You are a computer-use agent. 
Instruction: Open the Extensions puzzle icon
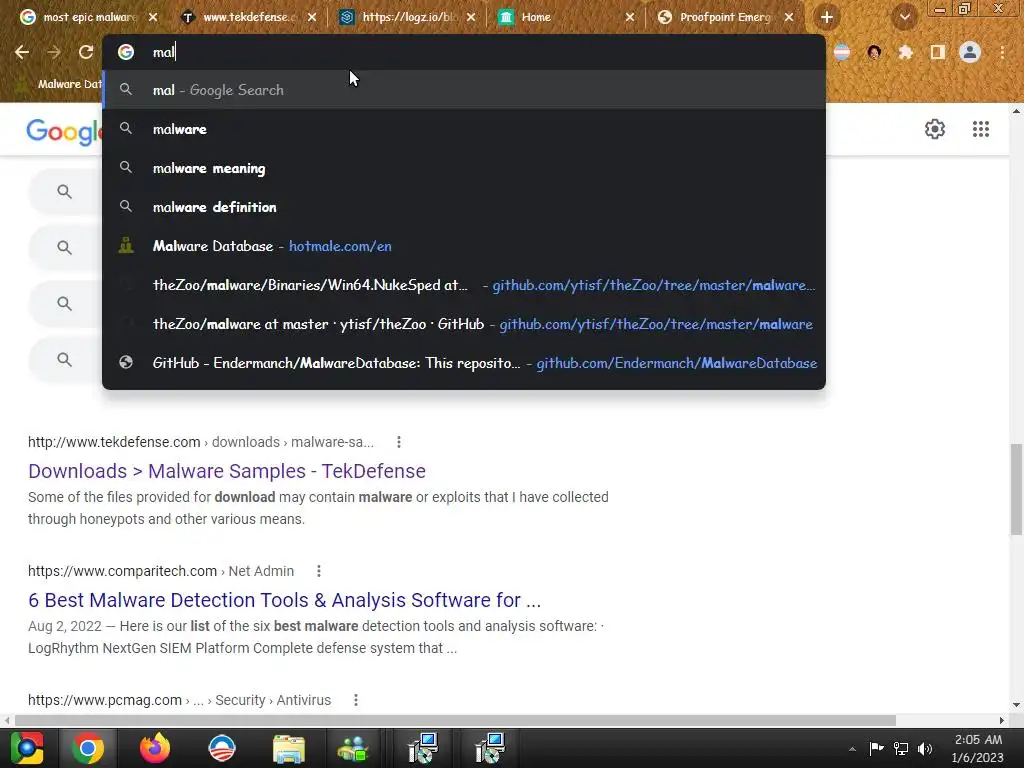pyautogui.click(x=906, y=52)
